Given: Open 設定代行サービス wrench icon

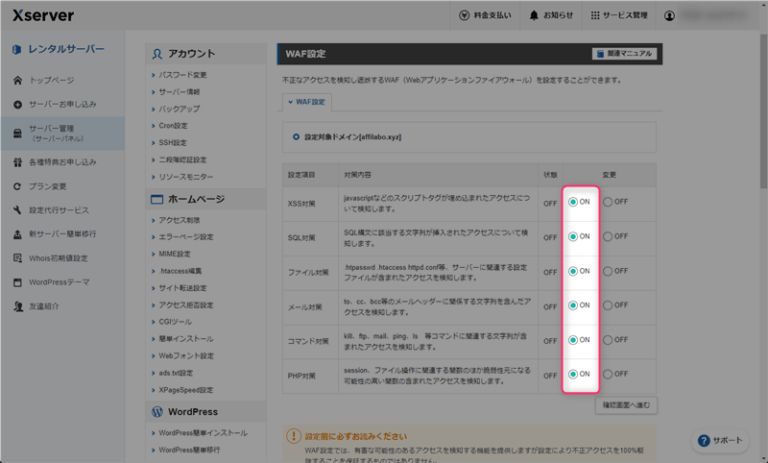Looking at the screenshot, I should click(17, 210).
